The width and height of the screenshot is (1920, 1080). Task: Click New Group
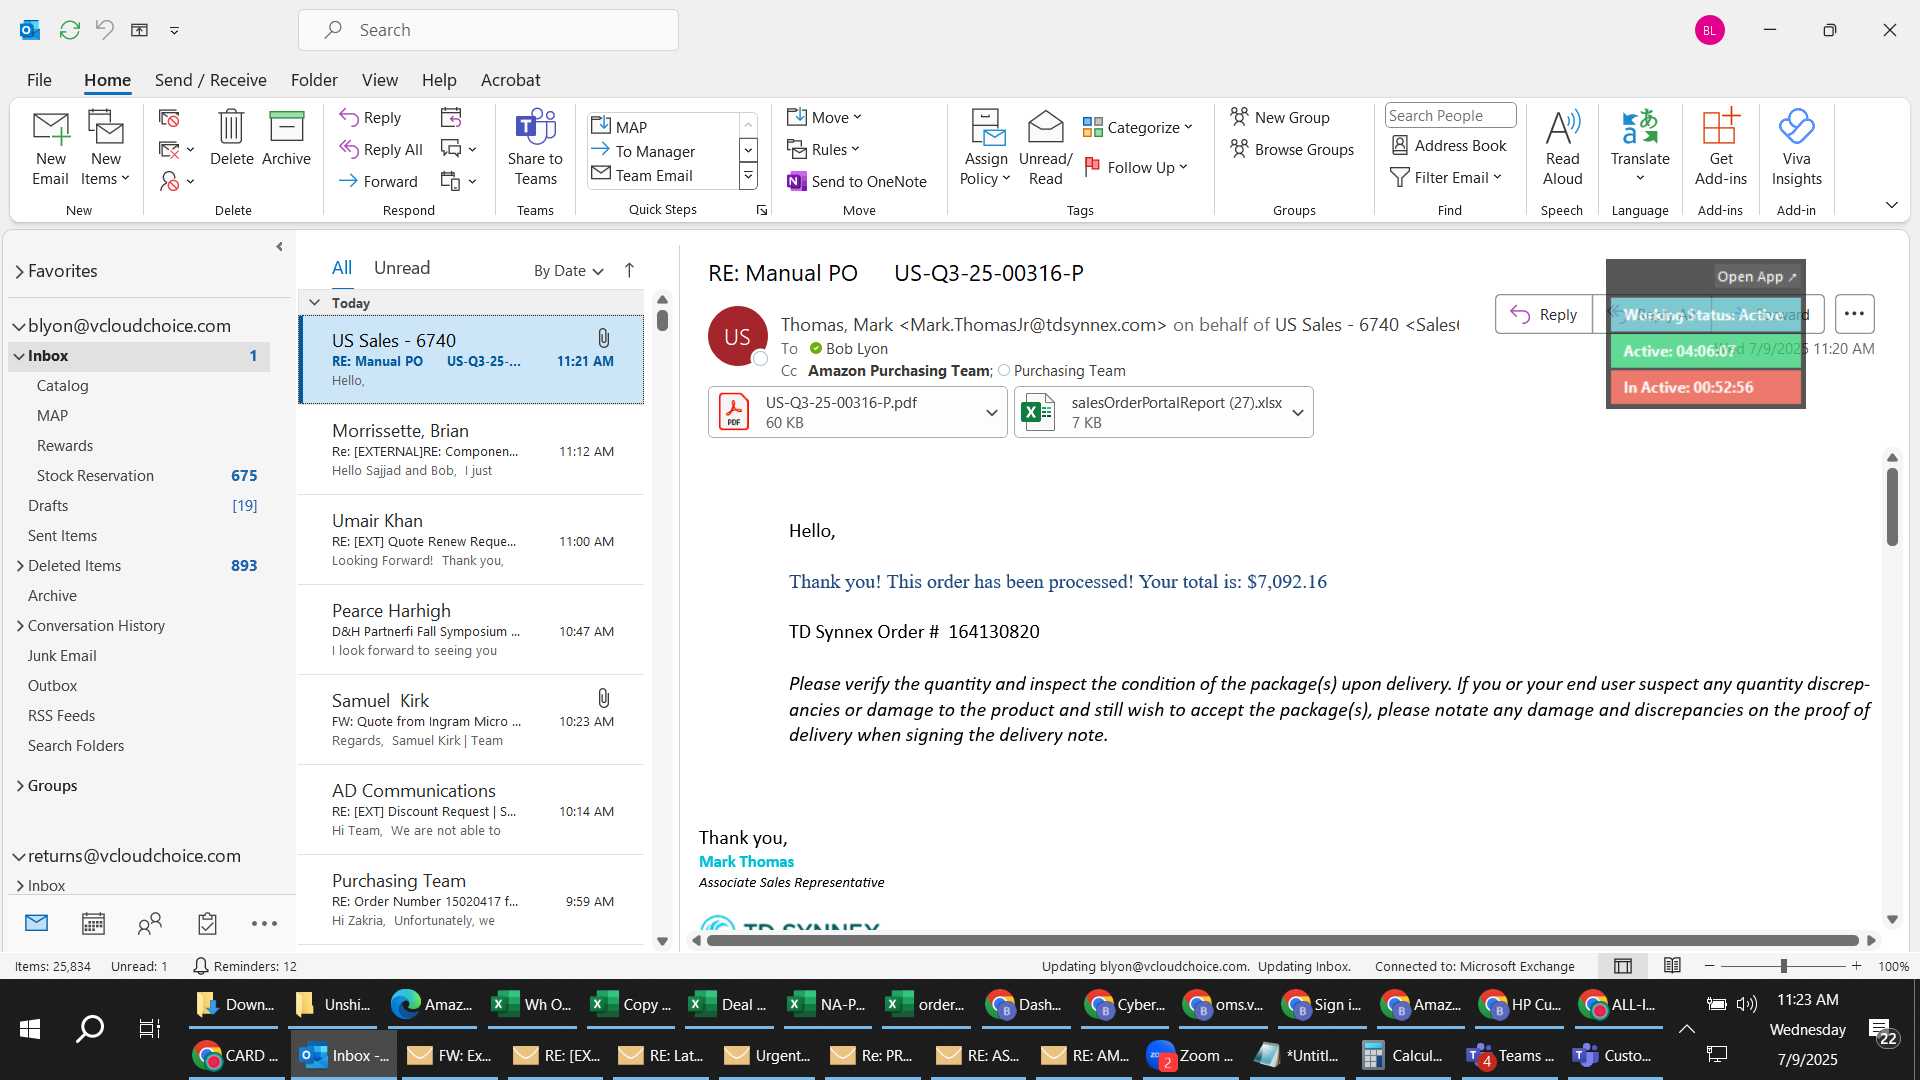(1280, 117)
